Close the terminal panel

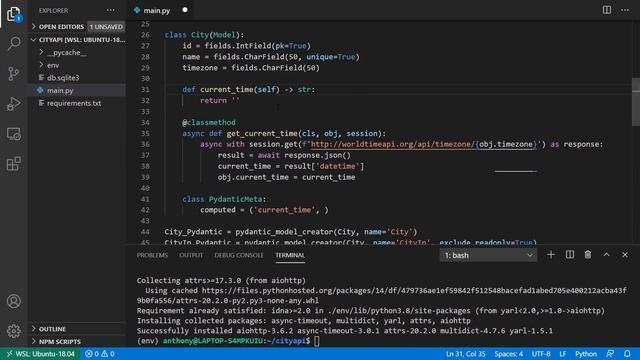click(625, 255)
